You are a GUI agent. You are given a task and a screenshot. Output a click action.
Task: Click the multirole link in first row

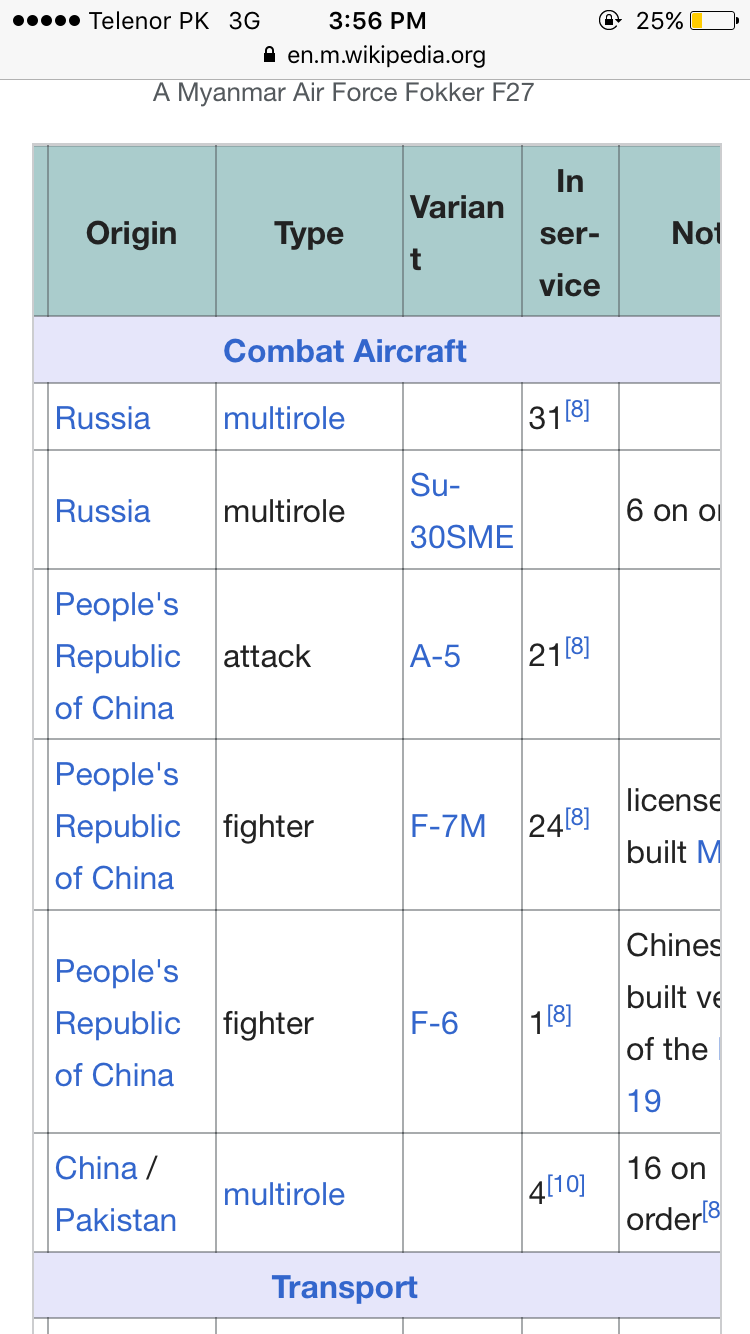tap(284, 417)
